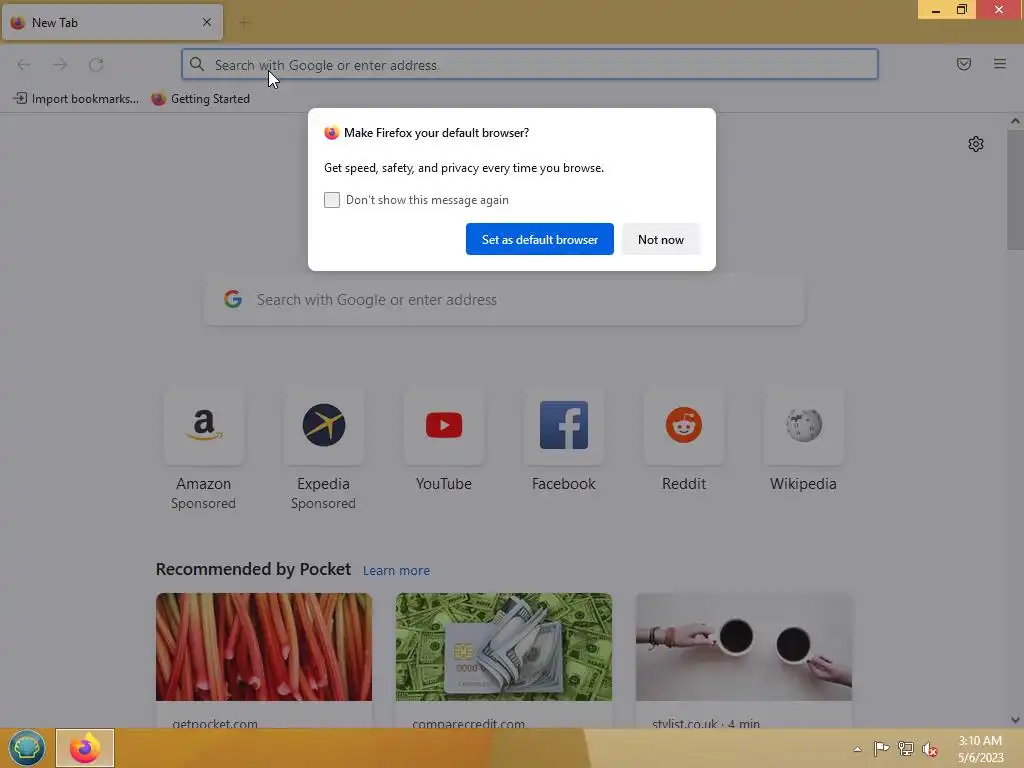Select the New Tab tab
Image resolution: width=1024 pixels, height=768 pixels.
112,22
